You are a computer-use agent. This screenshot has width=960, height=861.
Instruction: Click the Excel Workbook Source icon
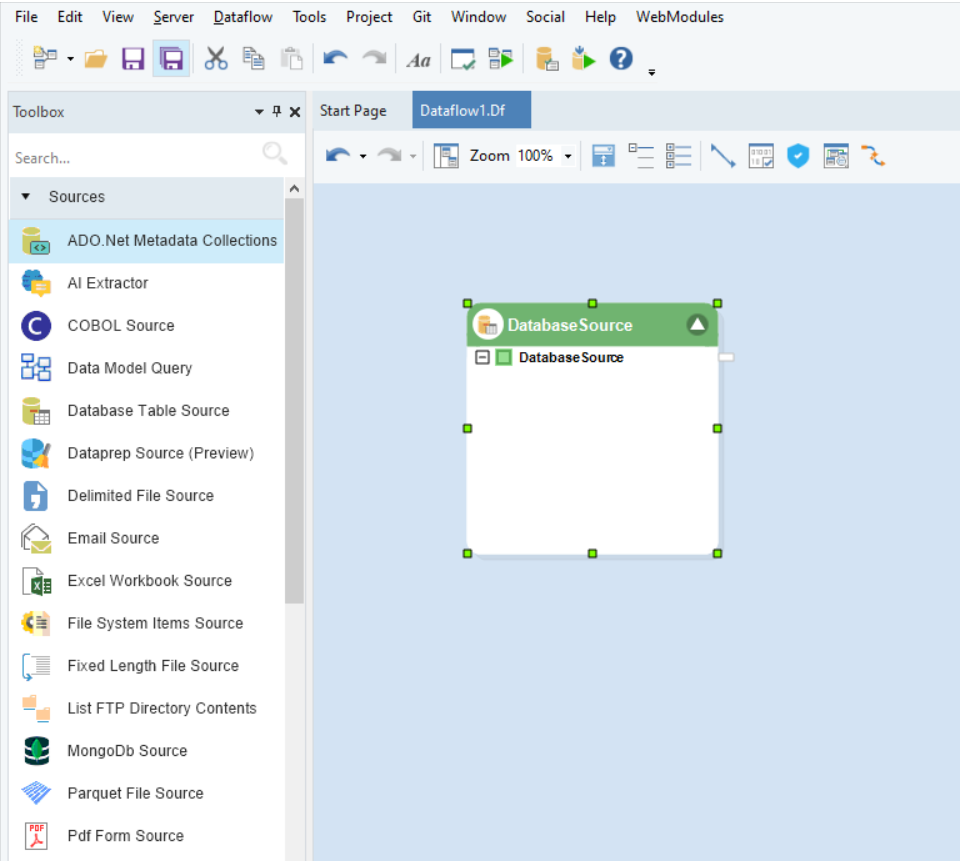pyautogui.click(x=36, y=581)
